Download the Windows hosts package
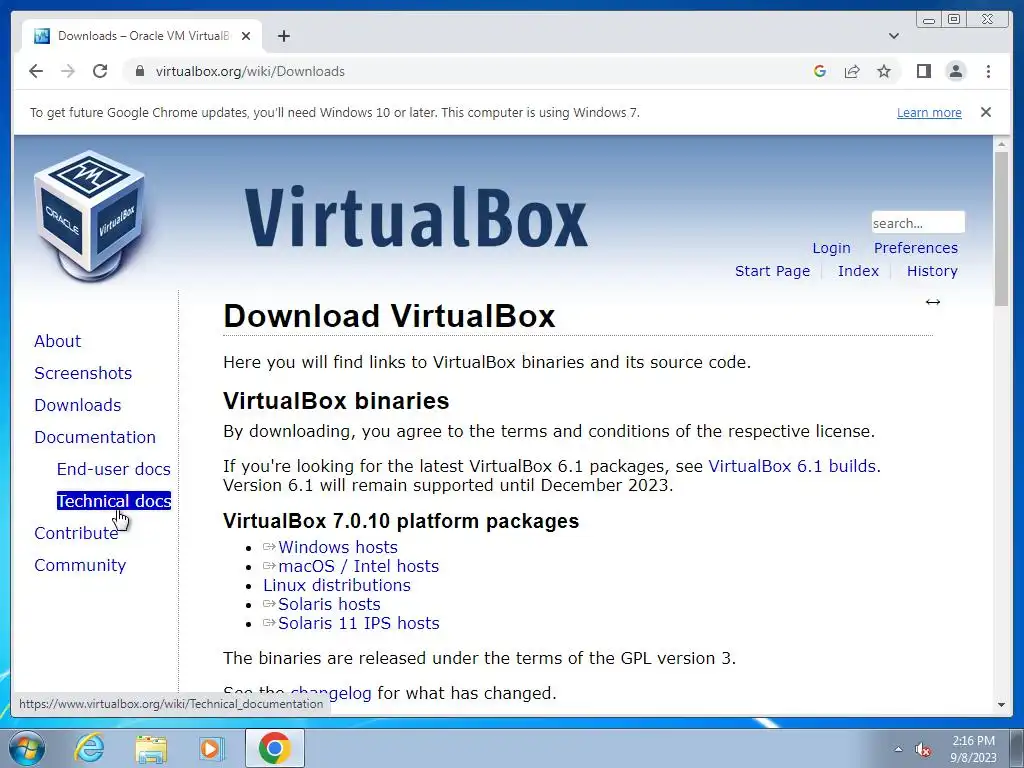 pos(338,547)
